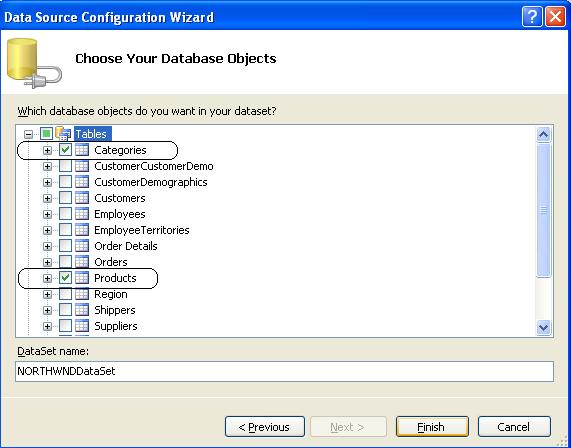Image resolution: width=571 pixels, height=448 pixels.
Task: Go back with the Previous button
Action: pyautogui.click(x=265, y=427)
